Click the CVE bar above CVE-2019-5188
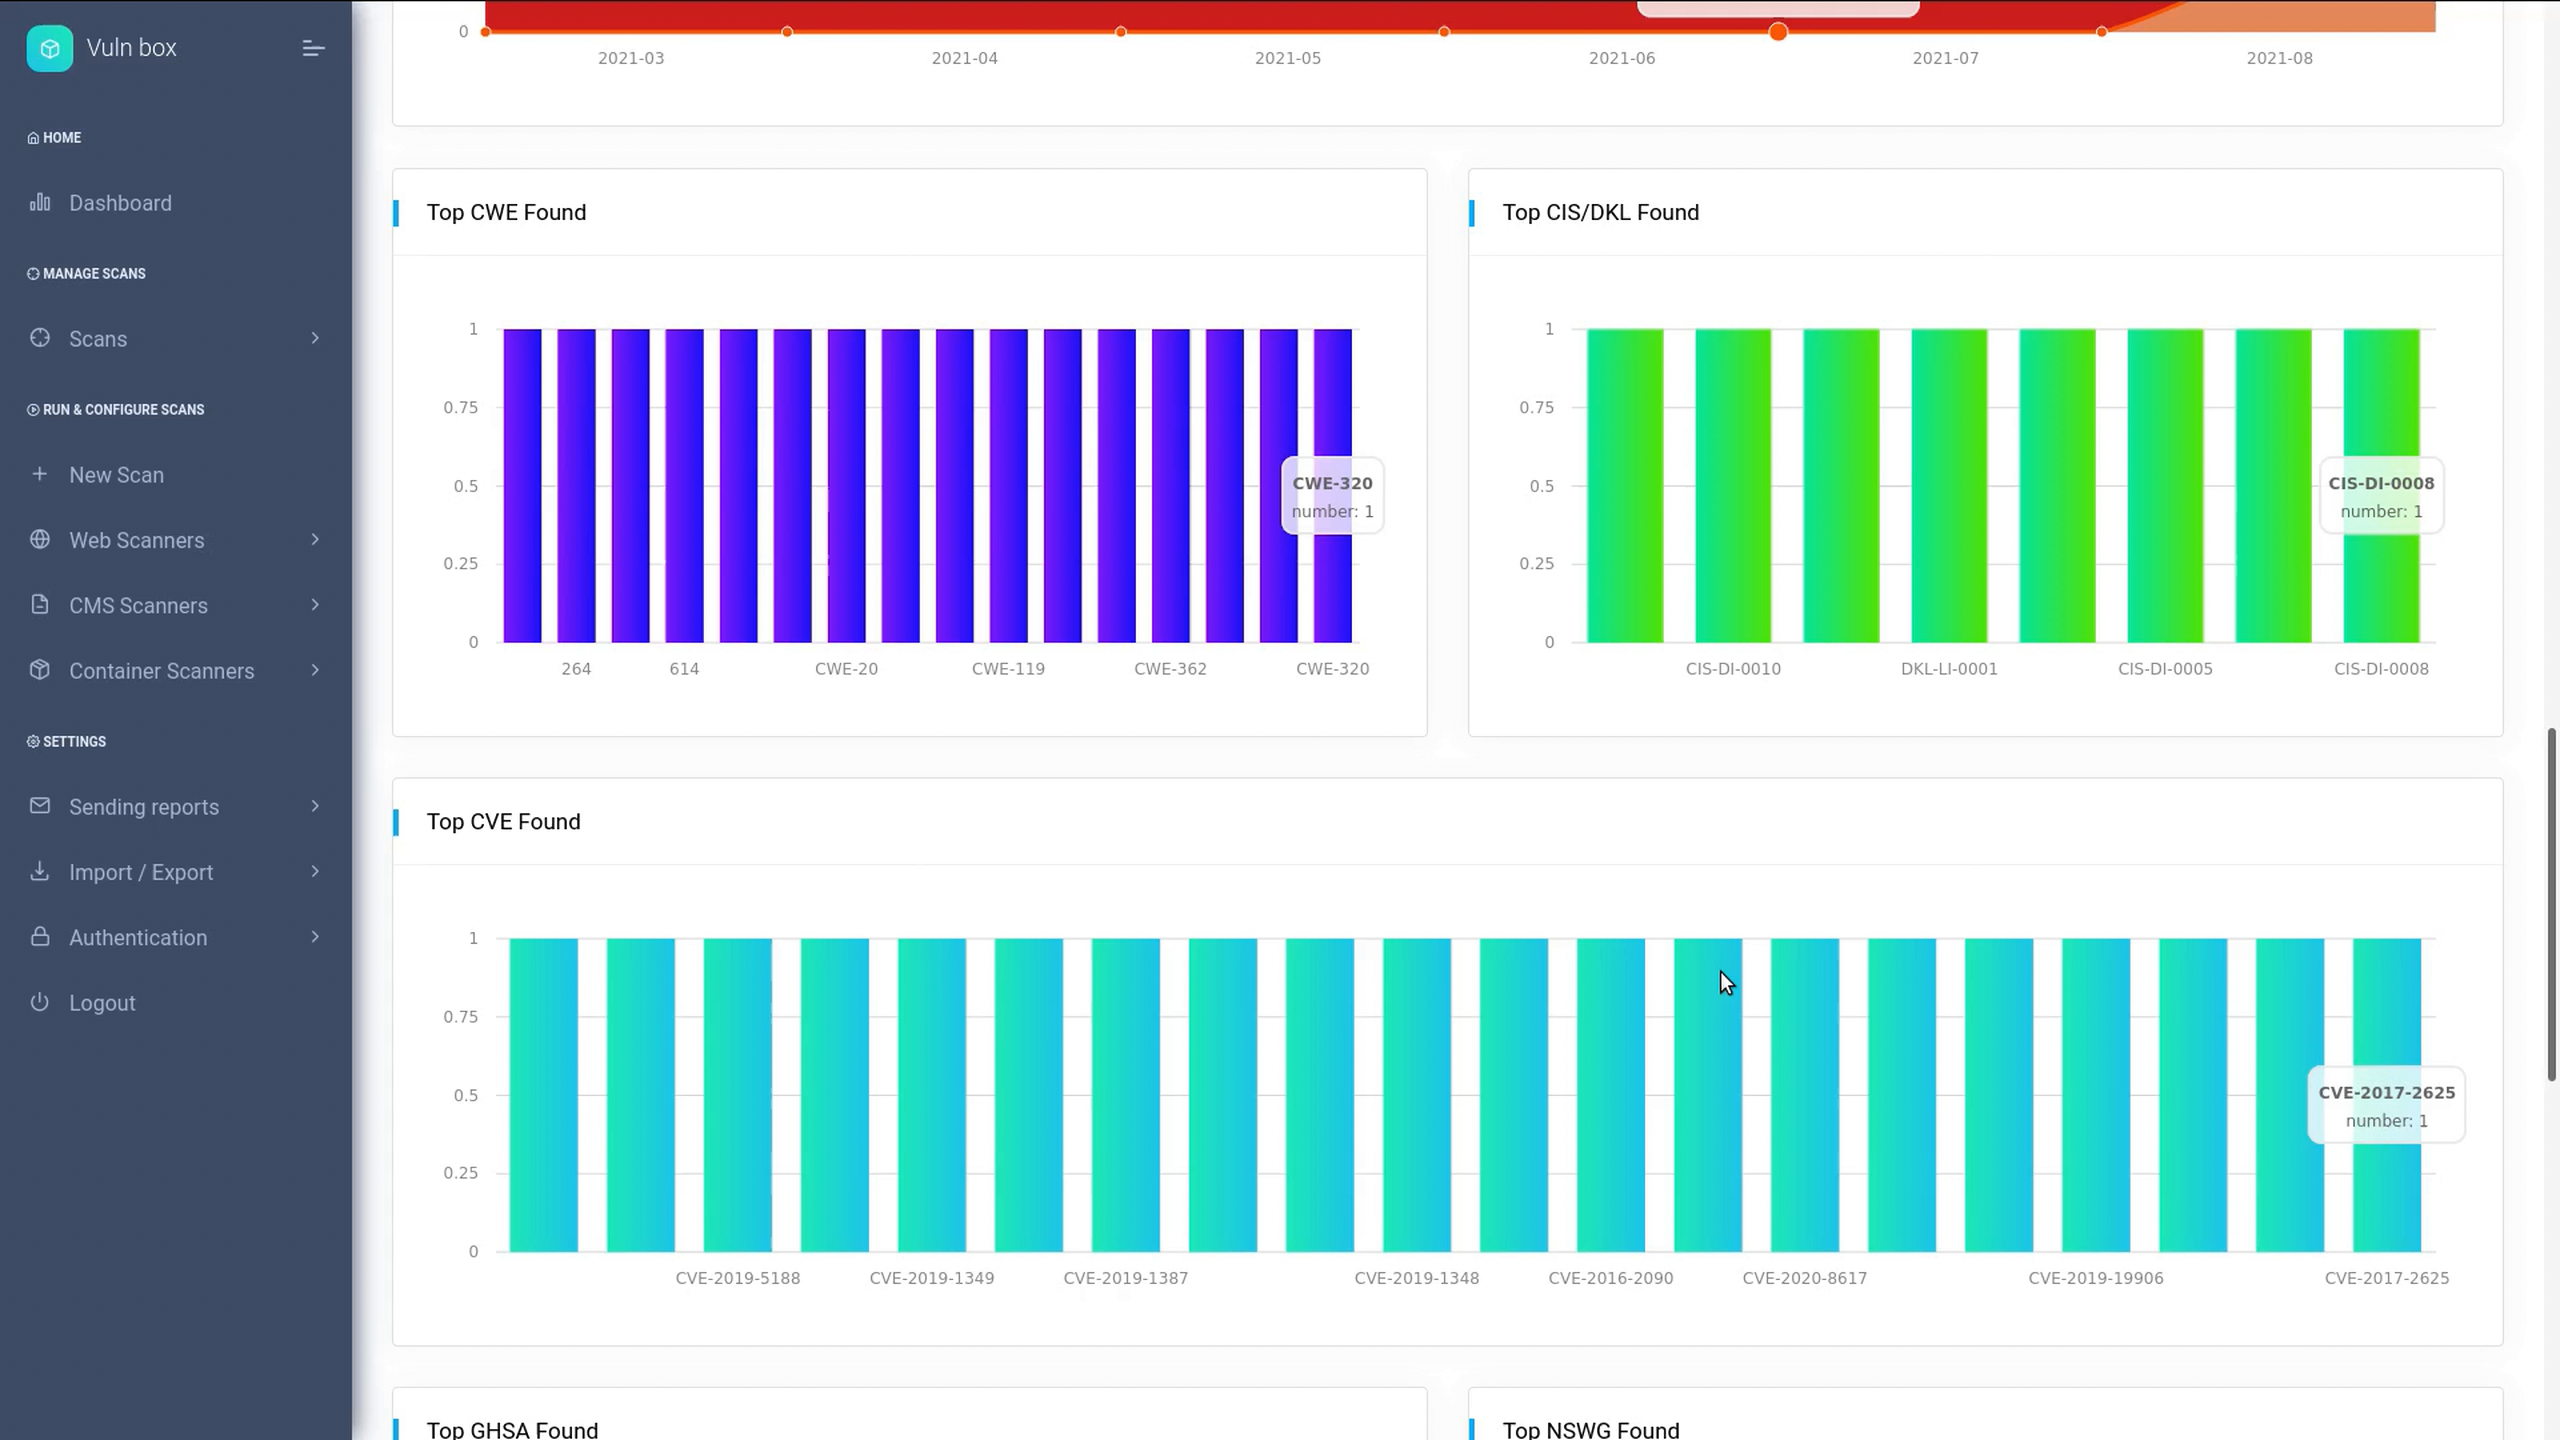2560x1440 pixels. [x=738, y=1094]
